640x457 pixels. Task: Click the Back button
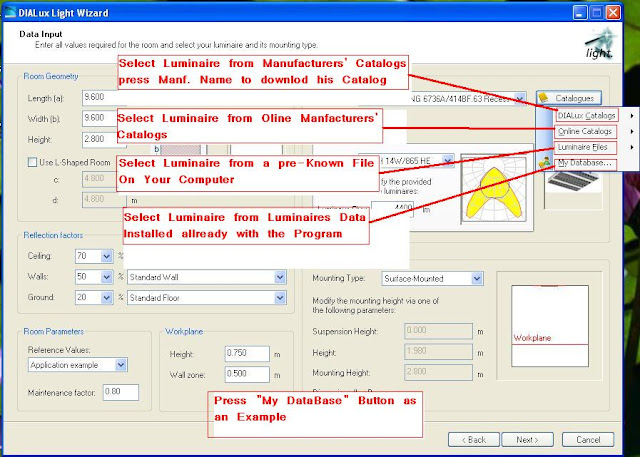pyautogui.click(x=473, y=440)
